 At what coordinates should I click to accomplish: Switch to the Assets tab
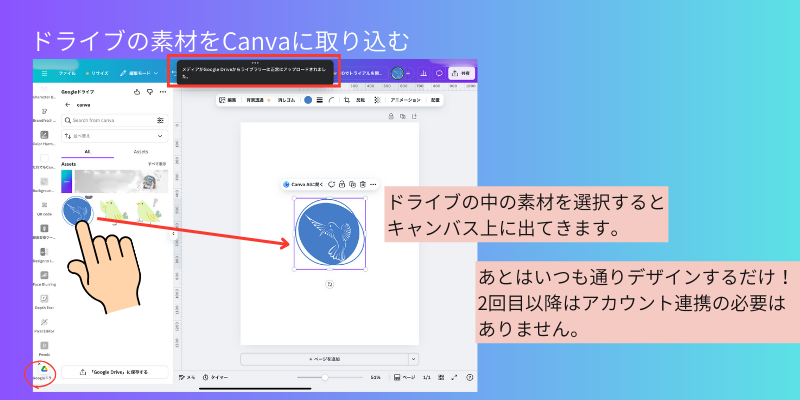click(x=141, y=152)
